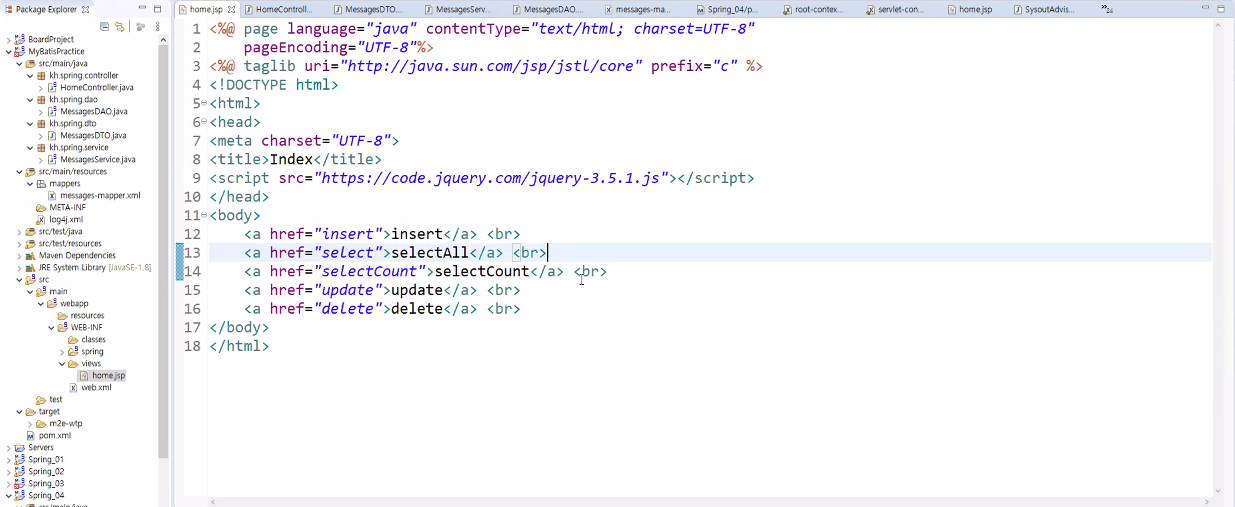The width and height of the screenshot is (1235, 507).
Task: Select the Servers project
Action: 41,447
